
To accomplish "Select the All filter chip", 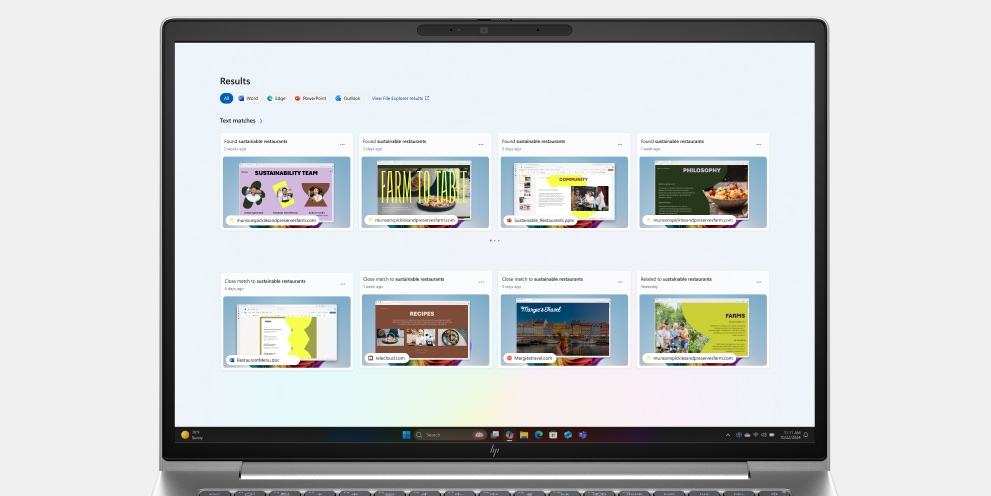I will tap(226, 99).
